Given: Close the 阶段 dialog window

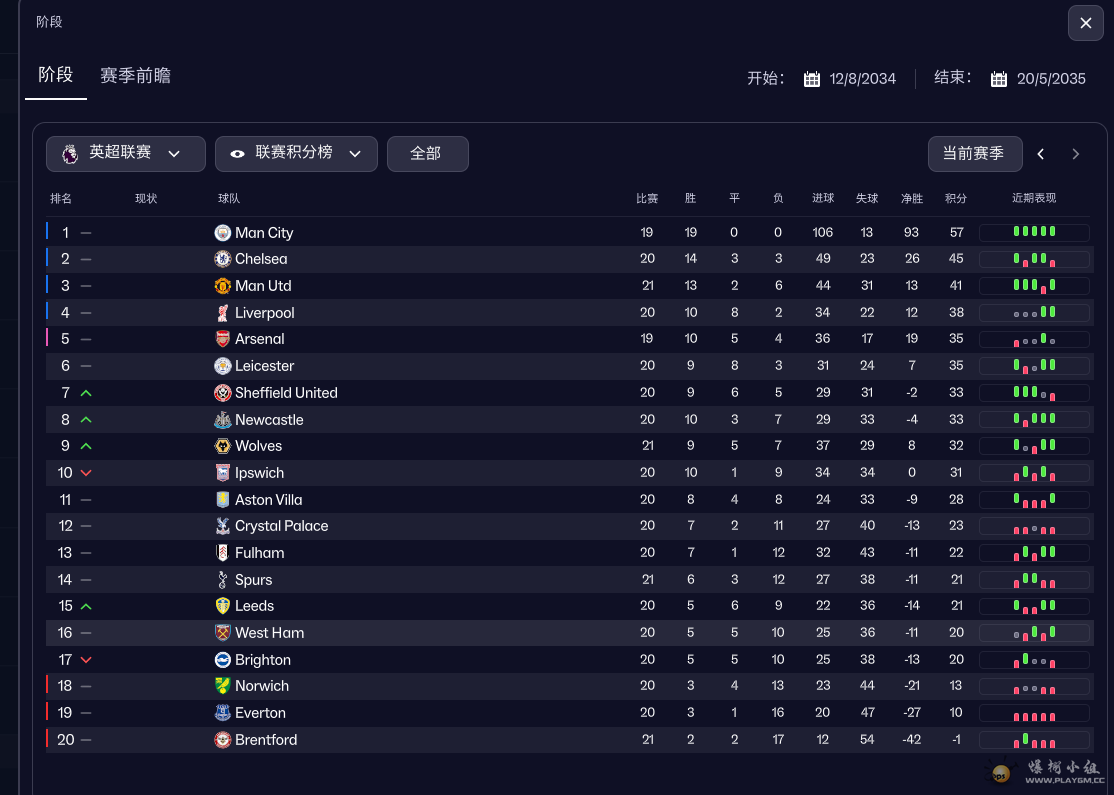Looking at the screenshot, I should click(1086, 23).
